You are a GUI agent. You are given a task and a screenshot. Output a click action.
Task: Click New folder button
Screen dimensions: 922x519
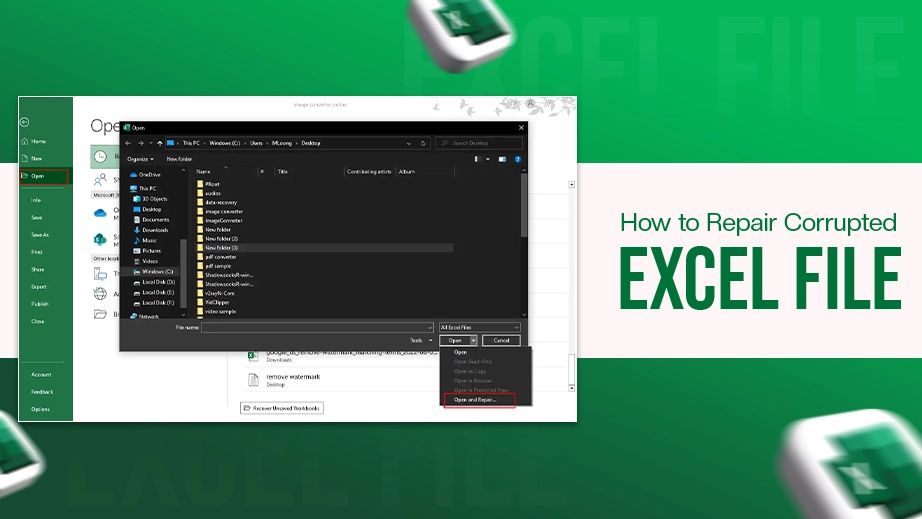[x=179, y=159]
